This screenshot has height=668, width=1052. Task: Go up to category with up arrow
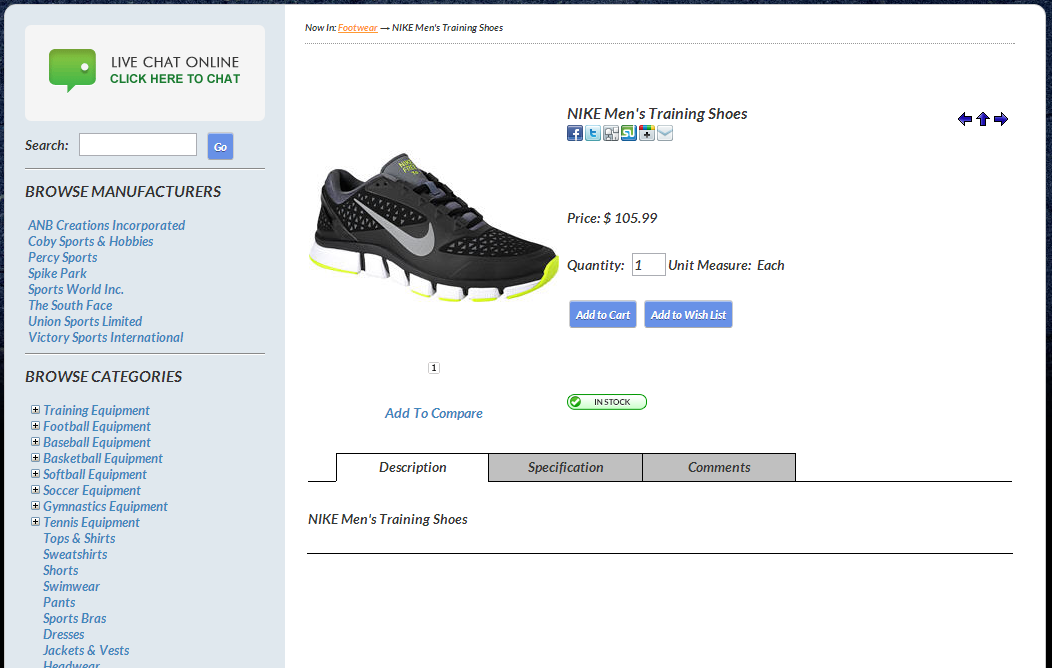tap(983, 119)
